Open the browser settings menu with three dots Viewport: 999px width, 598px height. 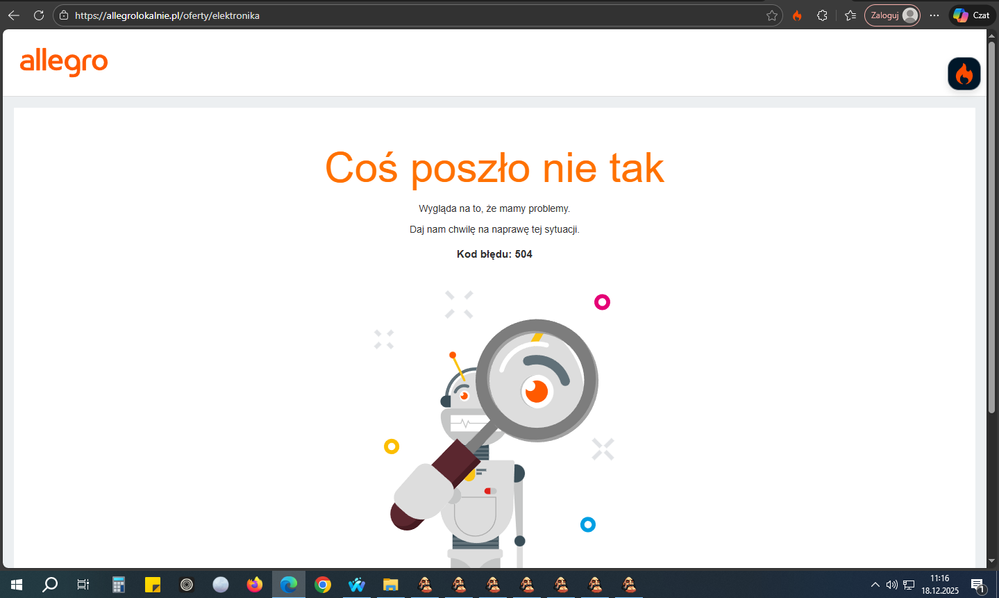(933, 15)
